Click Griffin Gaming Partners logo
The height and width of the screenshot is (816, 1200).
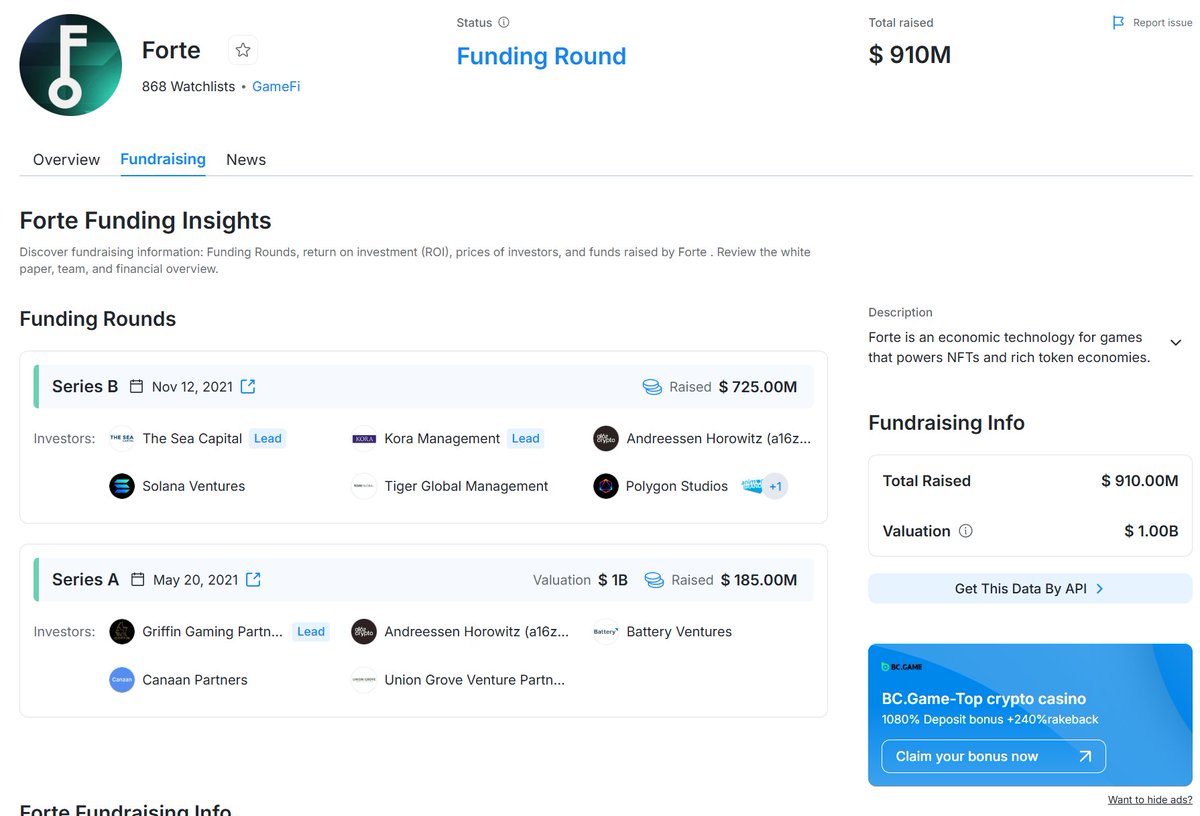pyautogui.click(x=122, y=631)
